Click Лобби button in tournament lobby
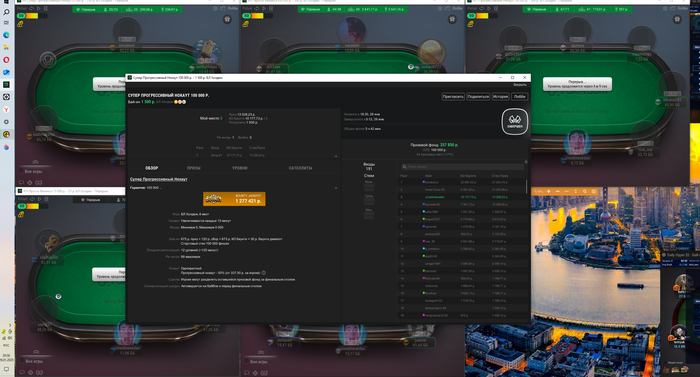The width and height of the screenshot is (700, 377). [520, 96]
